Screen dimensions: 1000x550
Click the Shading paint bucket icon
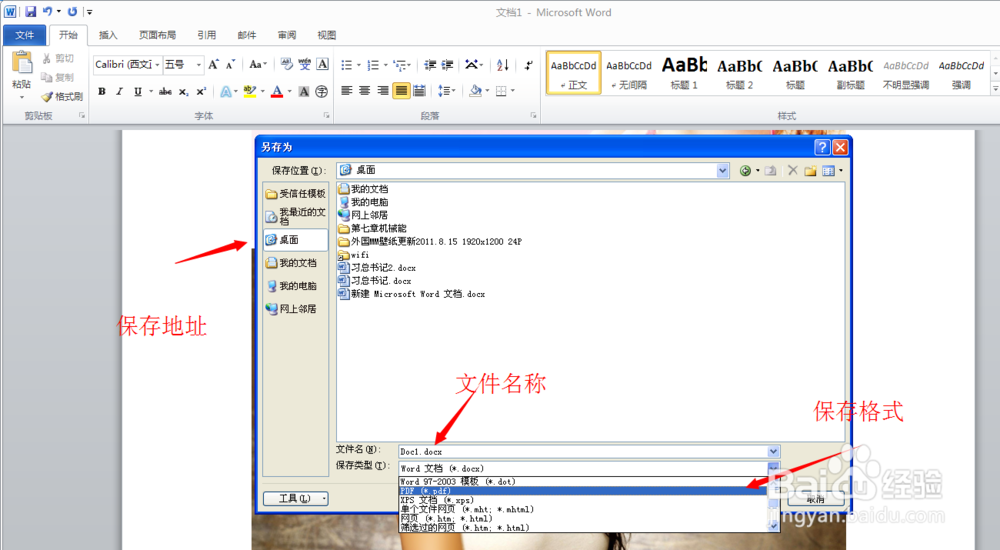pyautogui.click(x=475, y=91)
